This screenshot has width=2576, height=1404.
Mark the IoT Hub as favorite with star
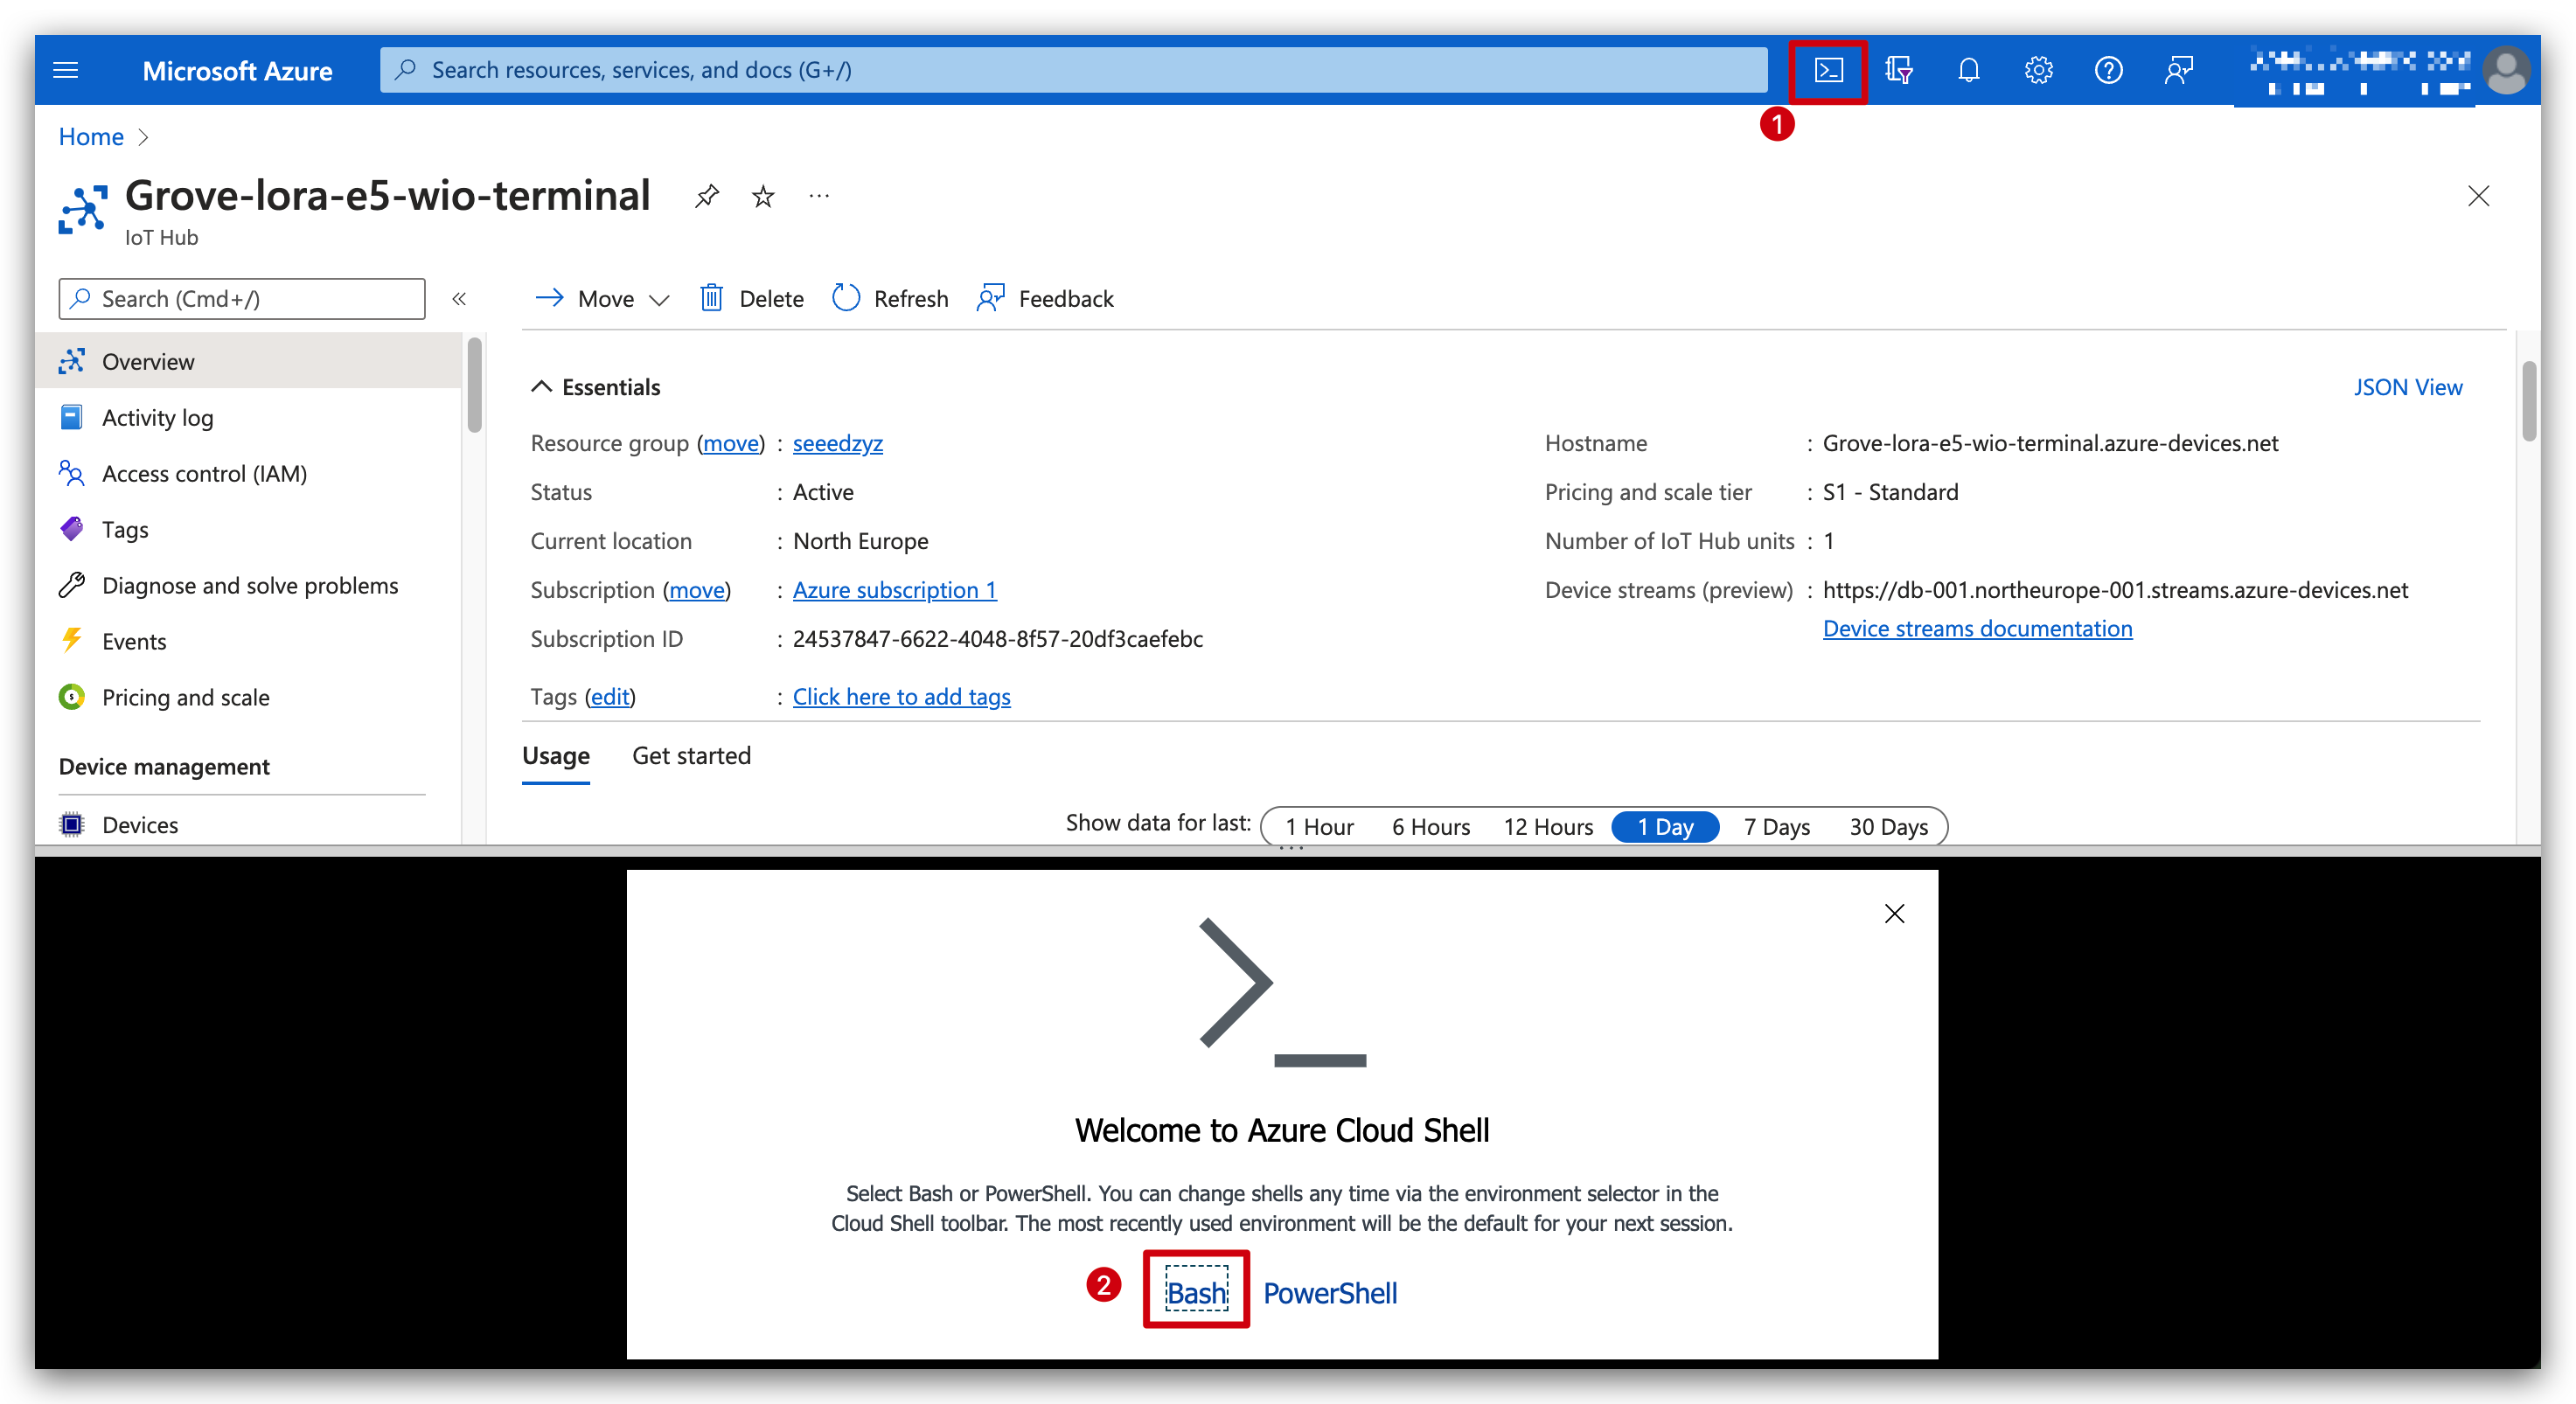click(x=763, y=196)
